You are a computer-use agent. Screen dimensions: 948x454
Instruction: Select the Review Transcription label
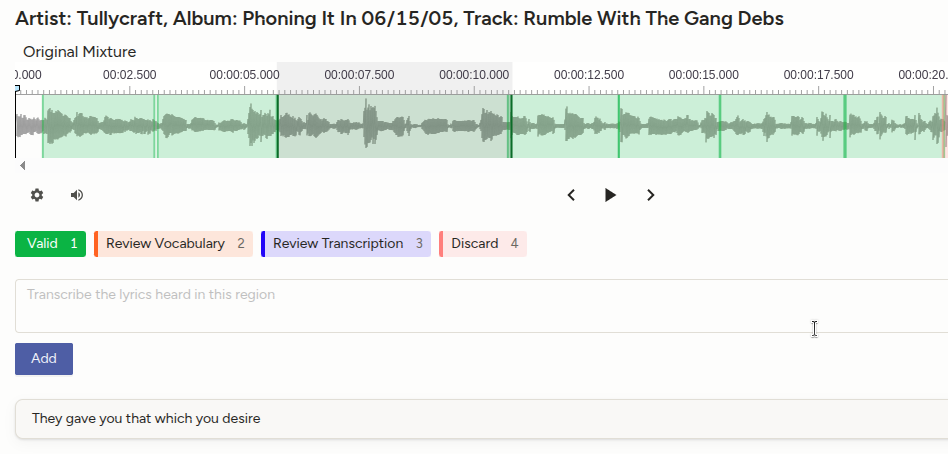346,244
